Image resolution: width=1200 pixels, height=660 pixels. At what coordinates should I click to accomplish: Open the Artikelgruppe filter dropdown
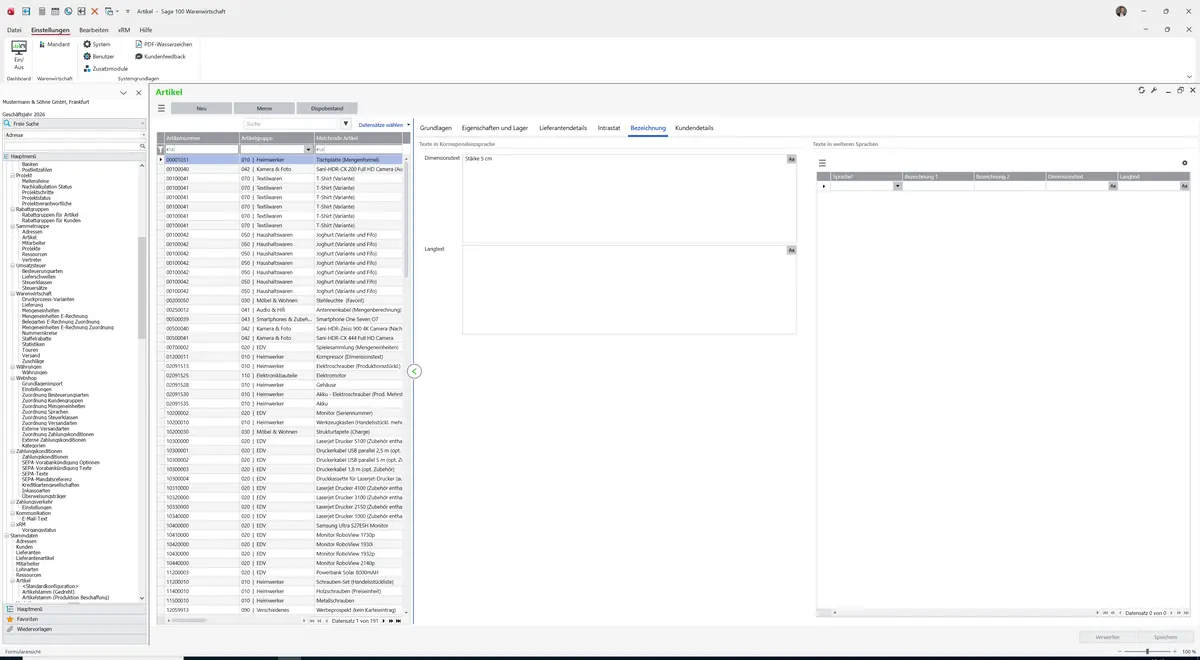[308, 149]
